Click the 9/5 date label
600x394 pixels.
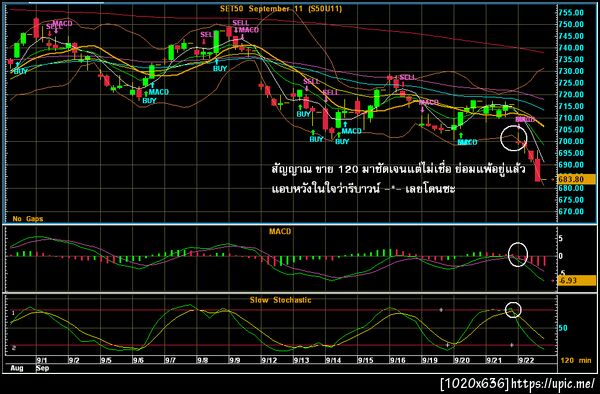pyautogui.click(x=106, y=360)
